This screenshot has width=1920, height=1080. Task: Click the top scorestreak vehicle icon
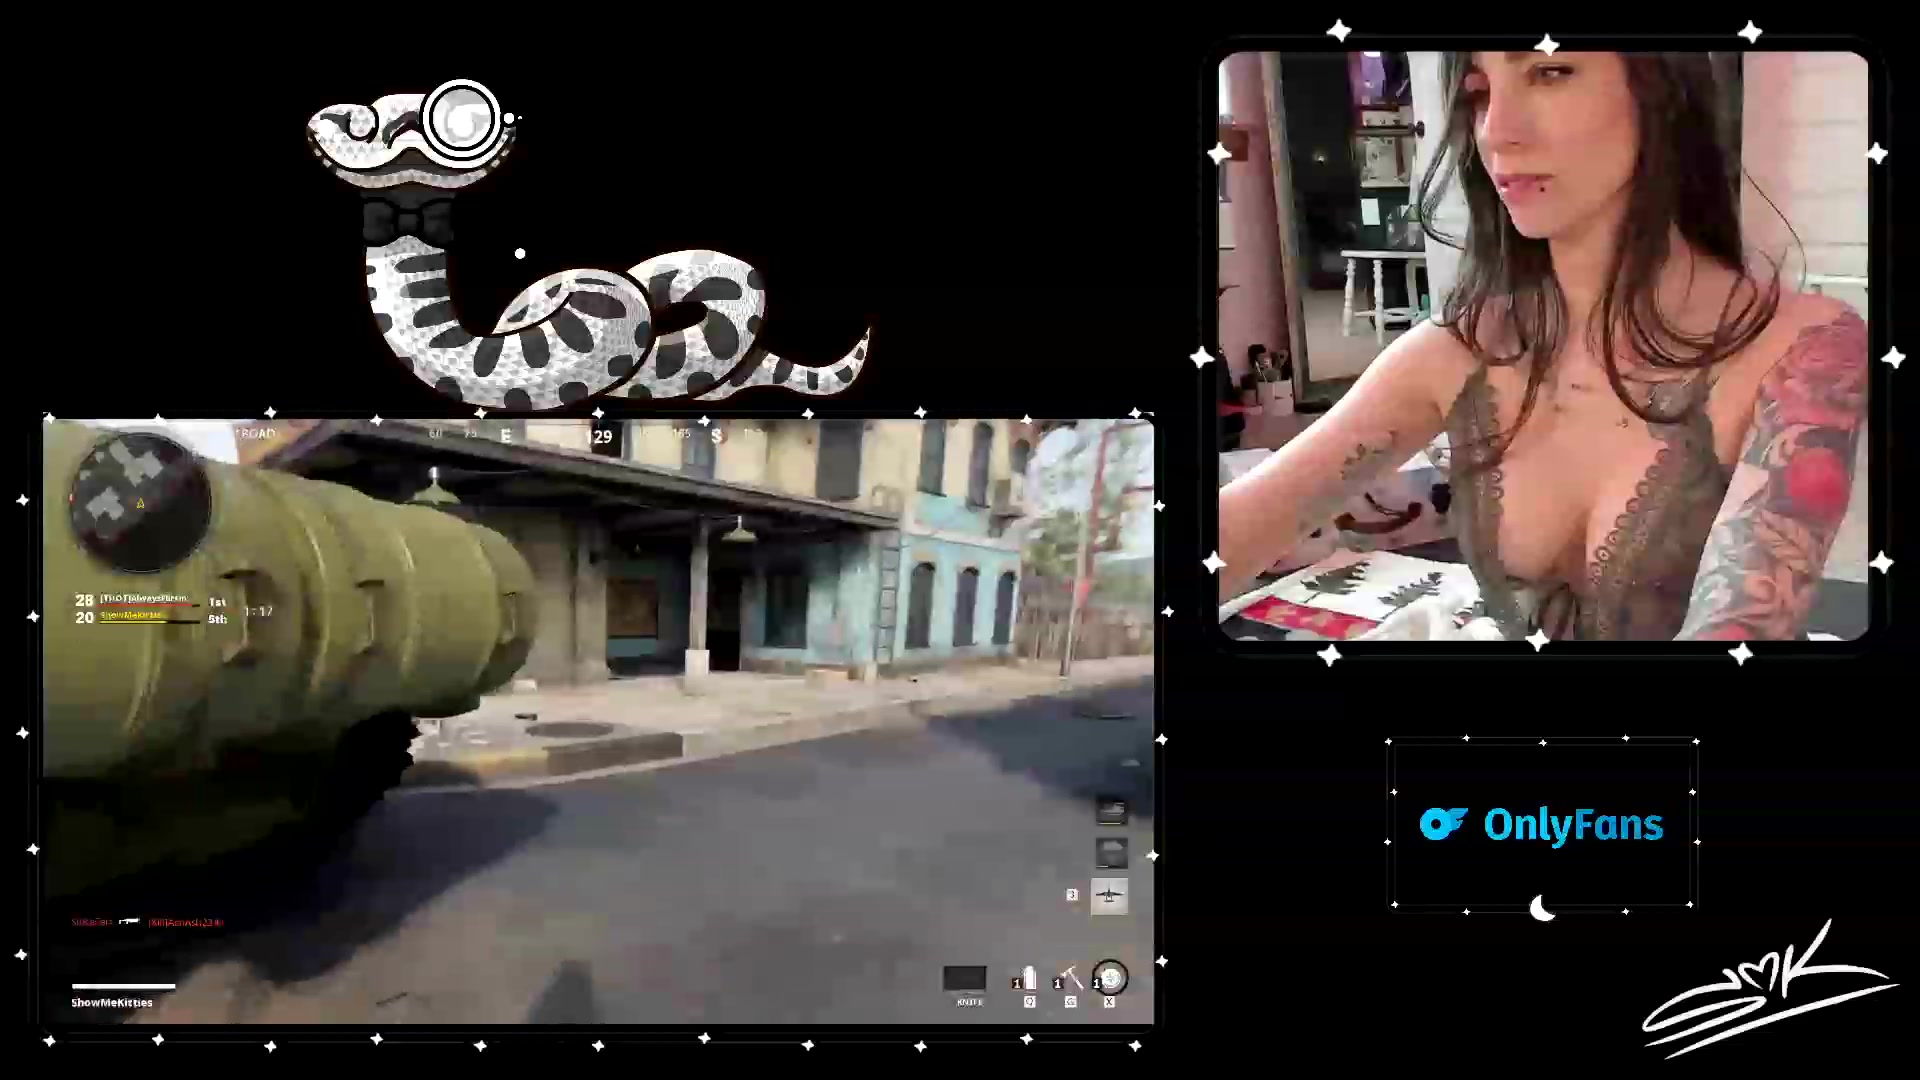click(1111, 810)
